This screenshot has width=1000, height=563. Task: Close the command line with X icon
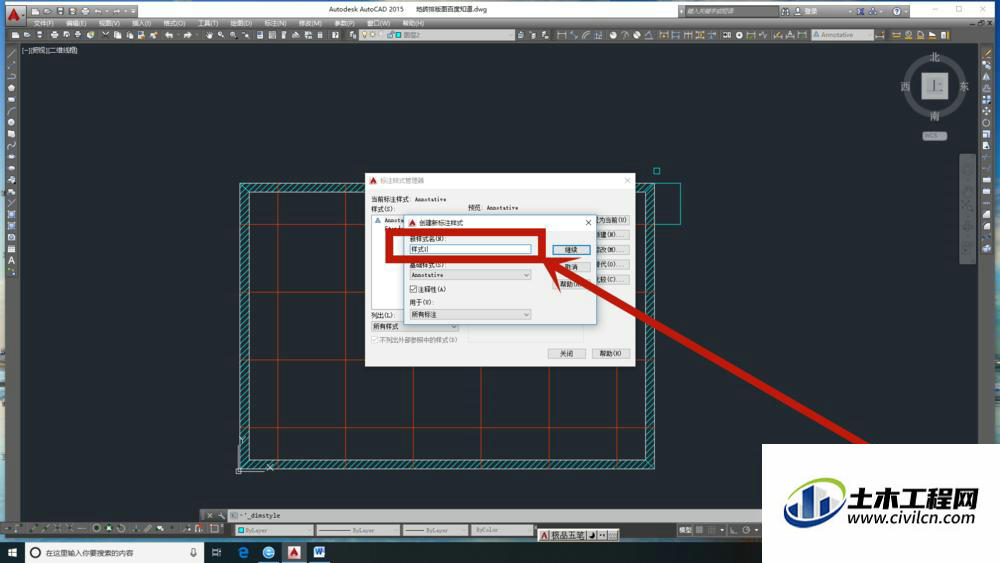click(209, 515)
